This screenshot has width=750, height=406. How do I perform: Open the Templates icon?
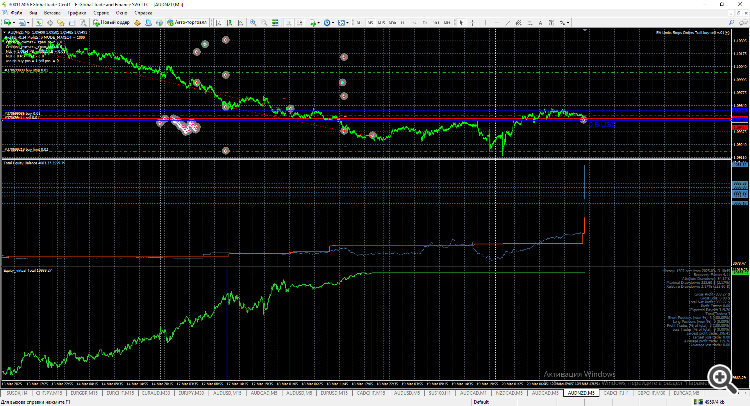[x=342, y=22]
